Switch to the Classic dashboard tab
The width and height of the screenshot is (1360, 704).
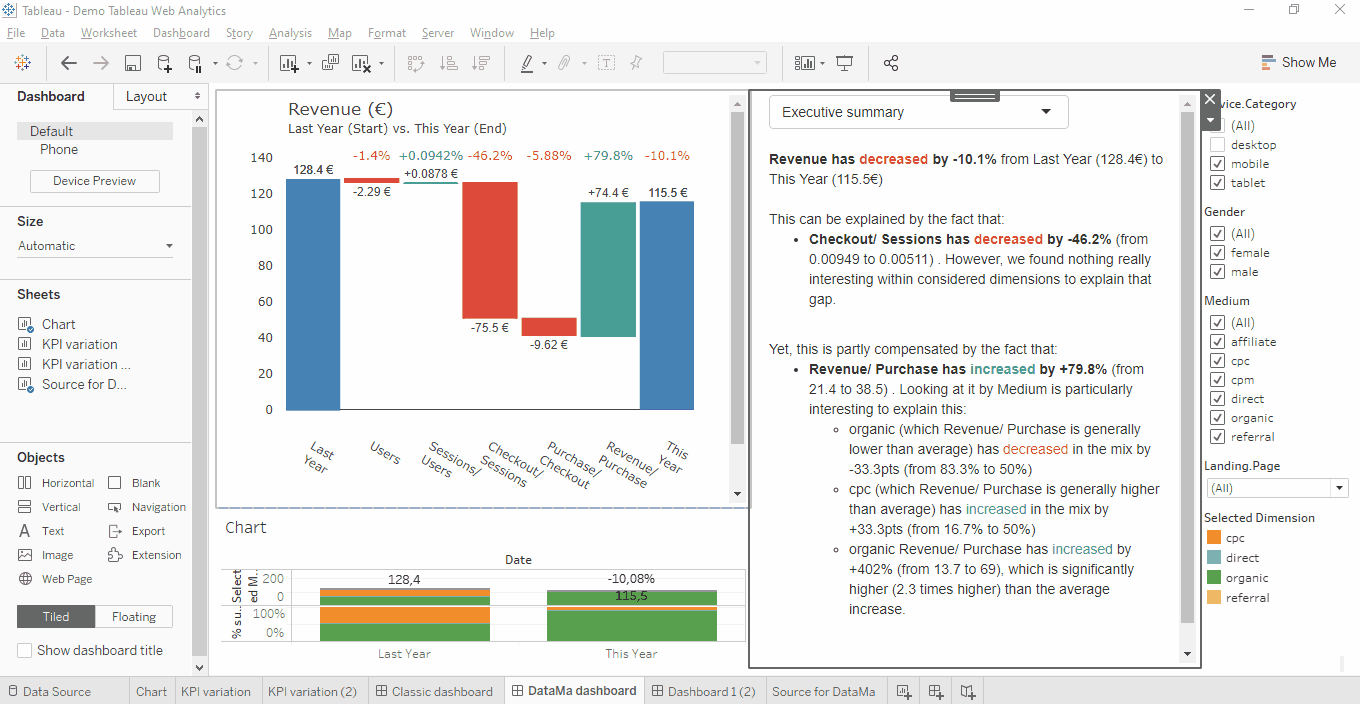pyautogui.click(x=435, y=691)
